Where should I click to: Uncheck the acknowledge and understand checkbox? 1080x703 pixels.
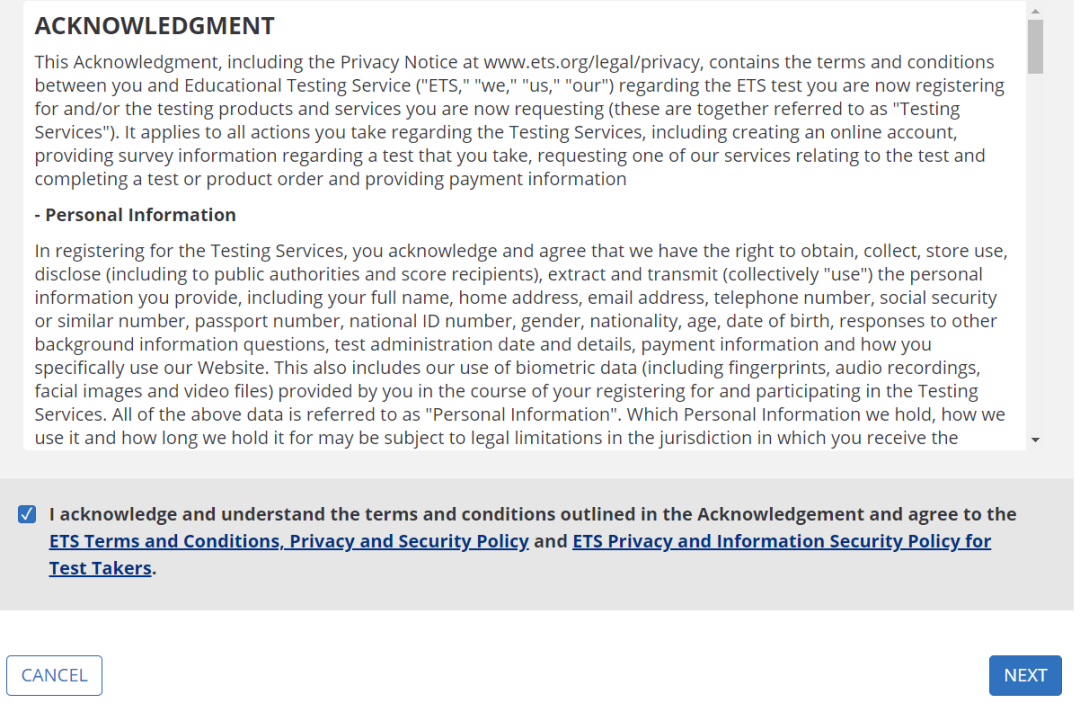click(x=27, y=515)
